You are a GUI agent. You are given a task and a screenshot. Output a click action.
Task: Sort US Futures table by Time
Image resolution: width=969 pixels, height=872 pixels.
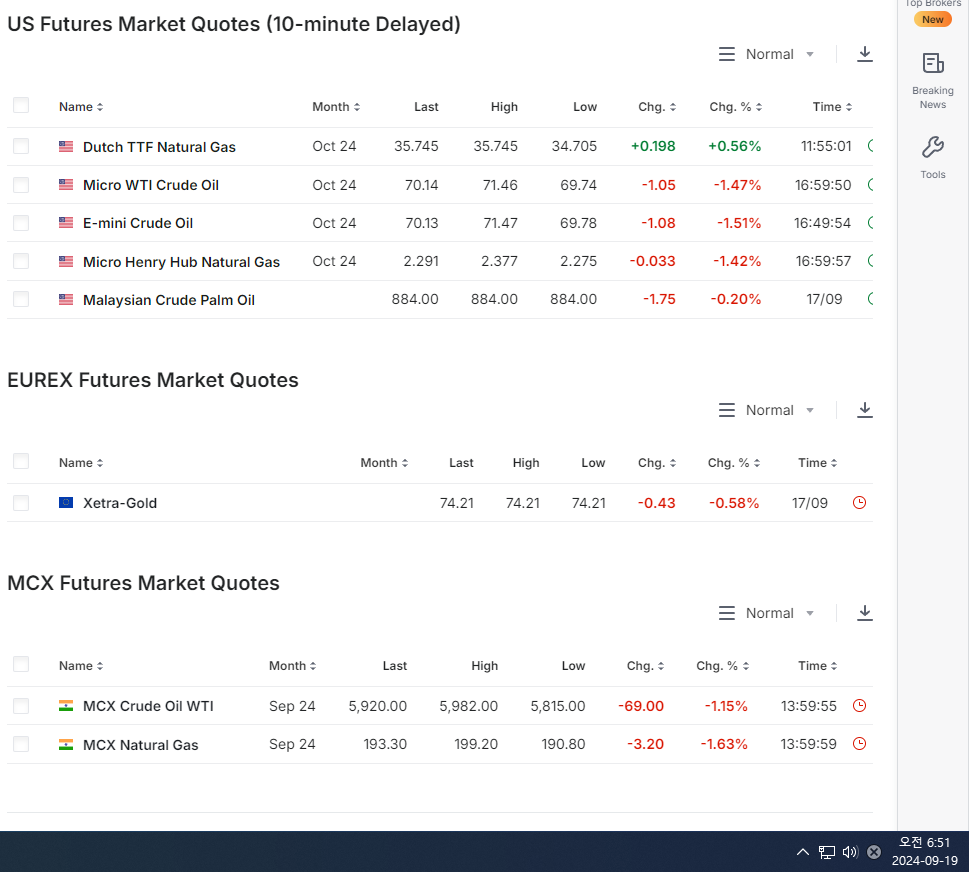click(x=832, y=107)
